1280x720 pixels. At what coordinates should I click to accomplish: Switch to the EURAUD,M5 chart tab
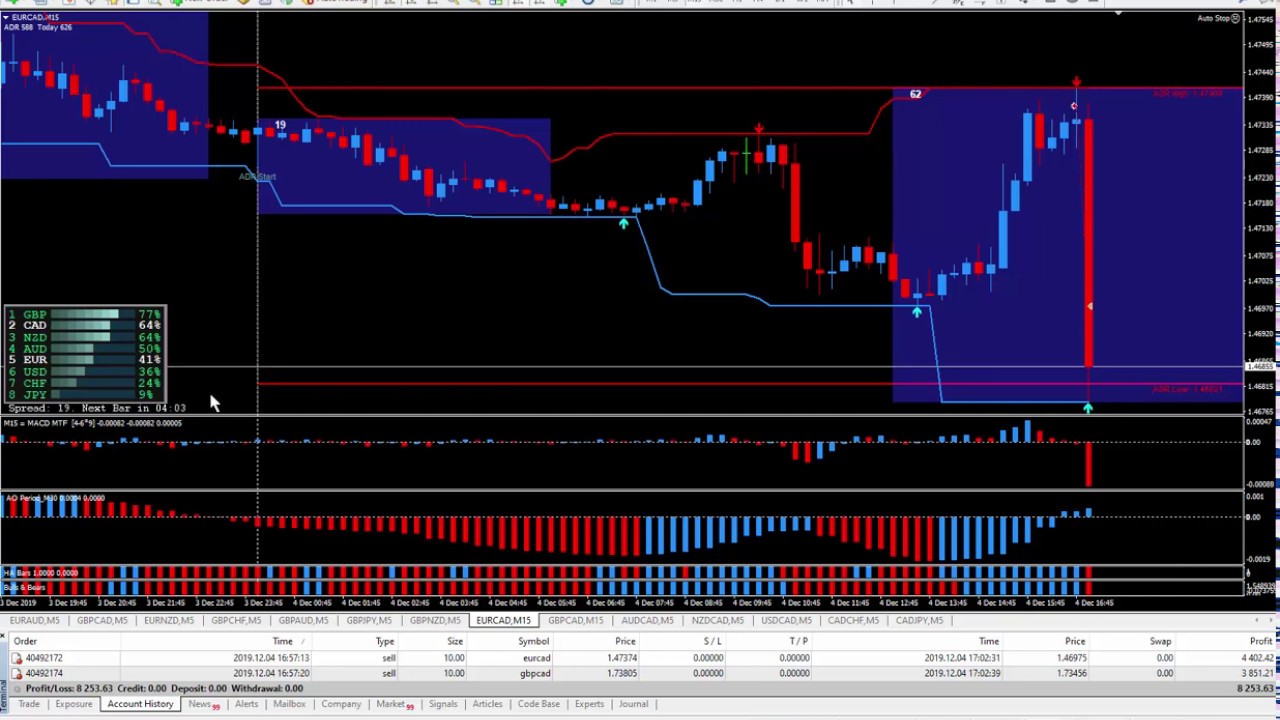point(35,620)
